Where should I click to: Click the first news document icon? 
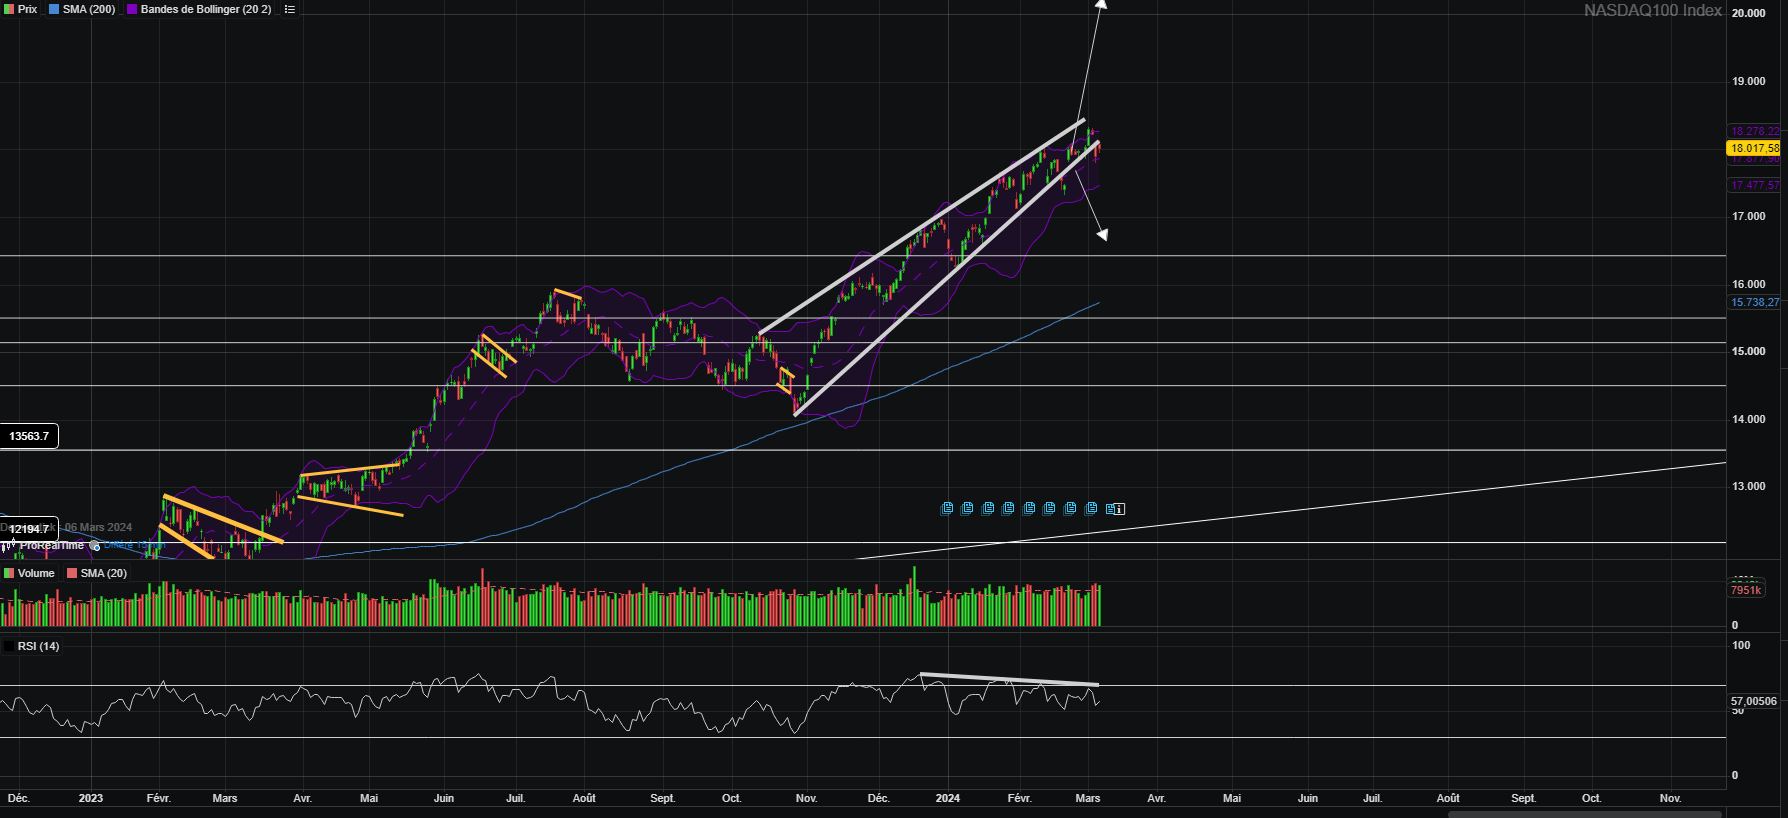946,509
